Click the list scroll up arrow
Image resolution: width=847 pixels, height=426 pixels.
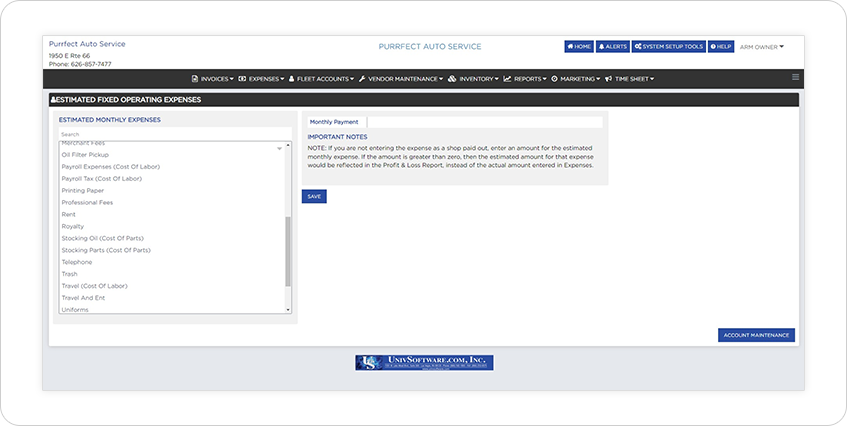pyautogui.click(x=288, y=145)
